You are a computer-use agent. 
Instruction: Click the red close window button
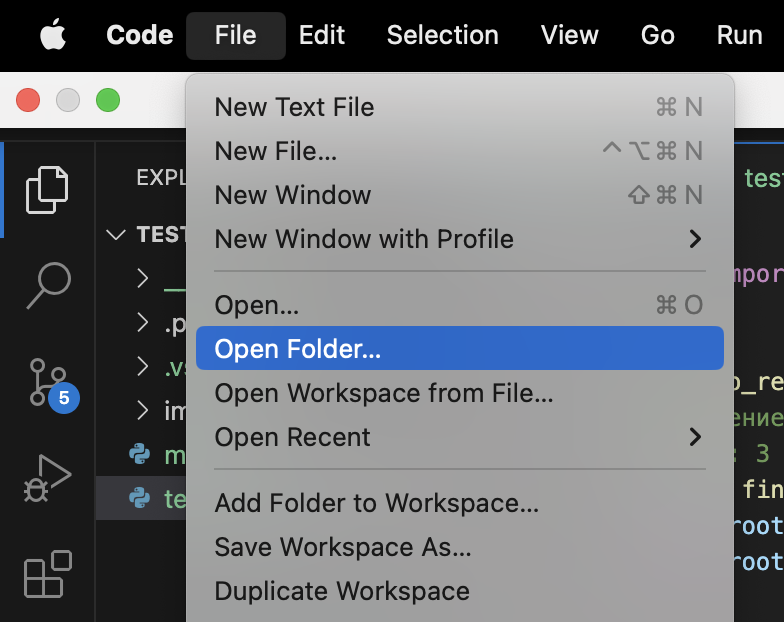click(28, 100)
